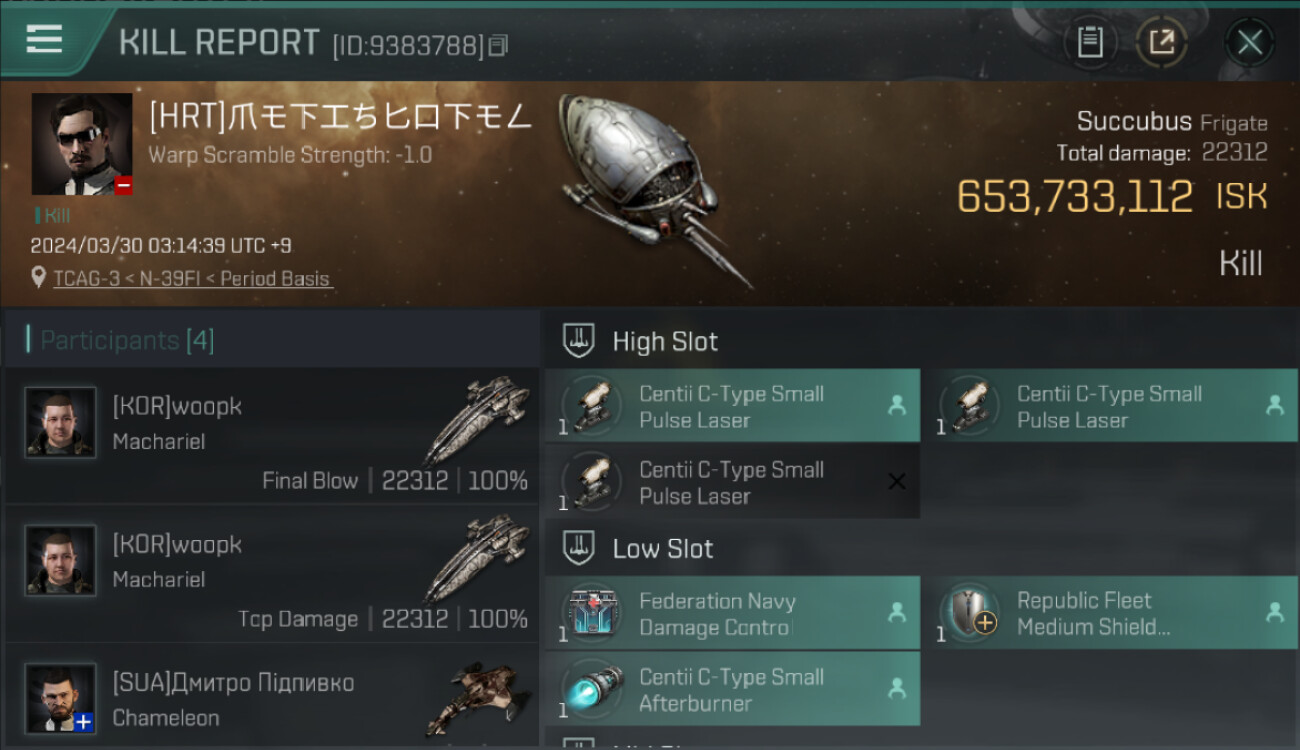Click person icon on first Pulse Laser

click(x=897, y=405)
